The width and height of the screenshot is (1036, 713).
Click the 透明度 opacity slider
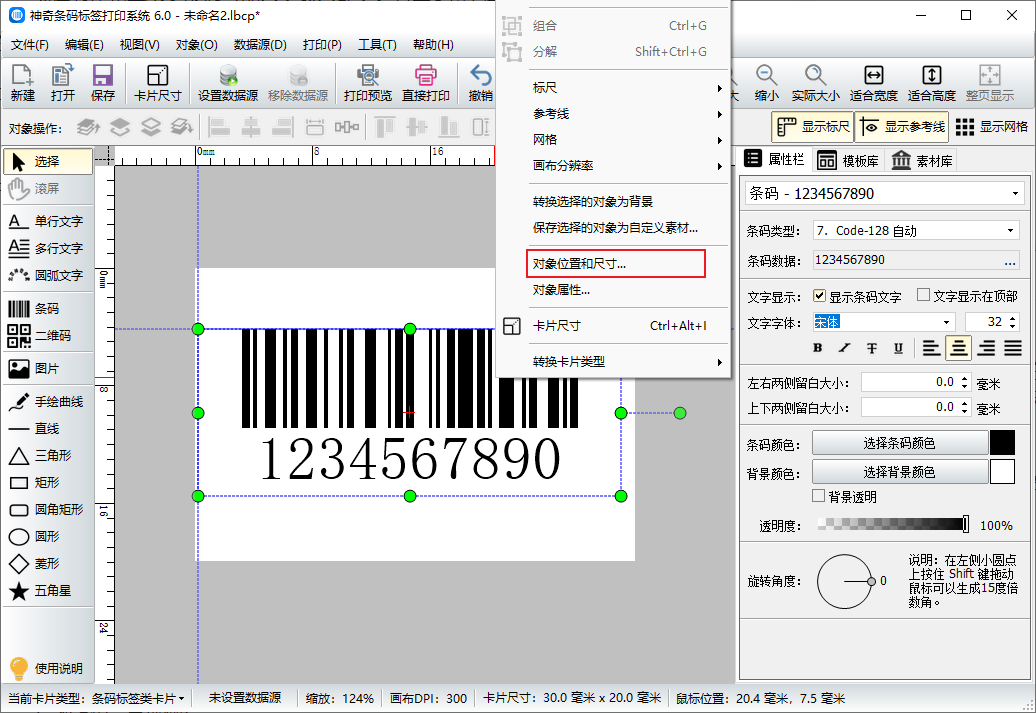pos(893,525)
